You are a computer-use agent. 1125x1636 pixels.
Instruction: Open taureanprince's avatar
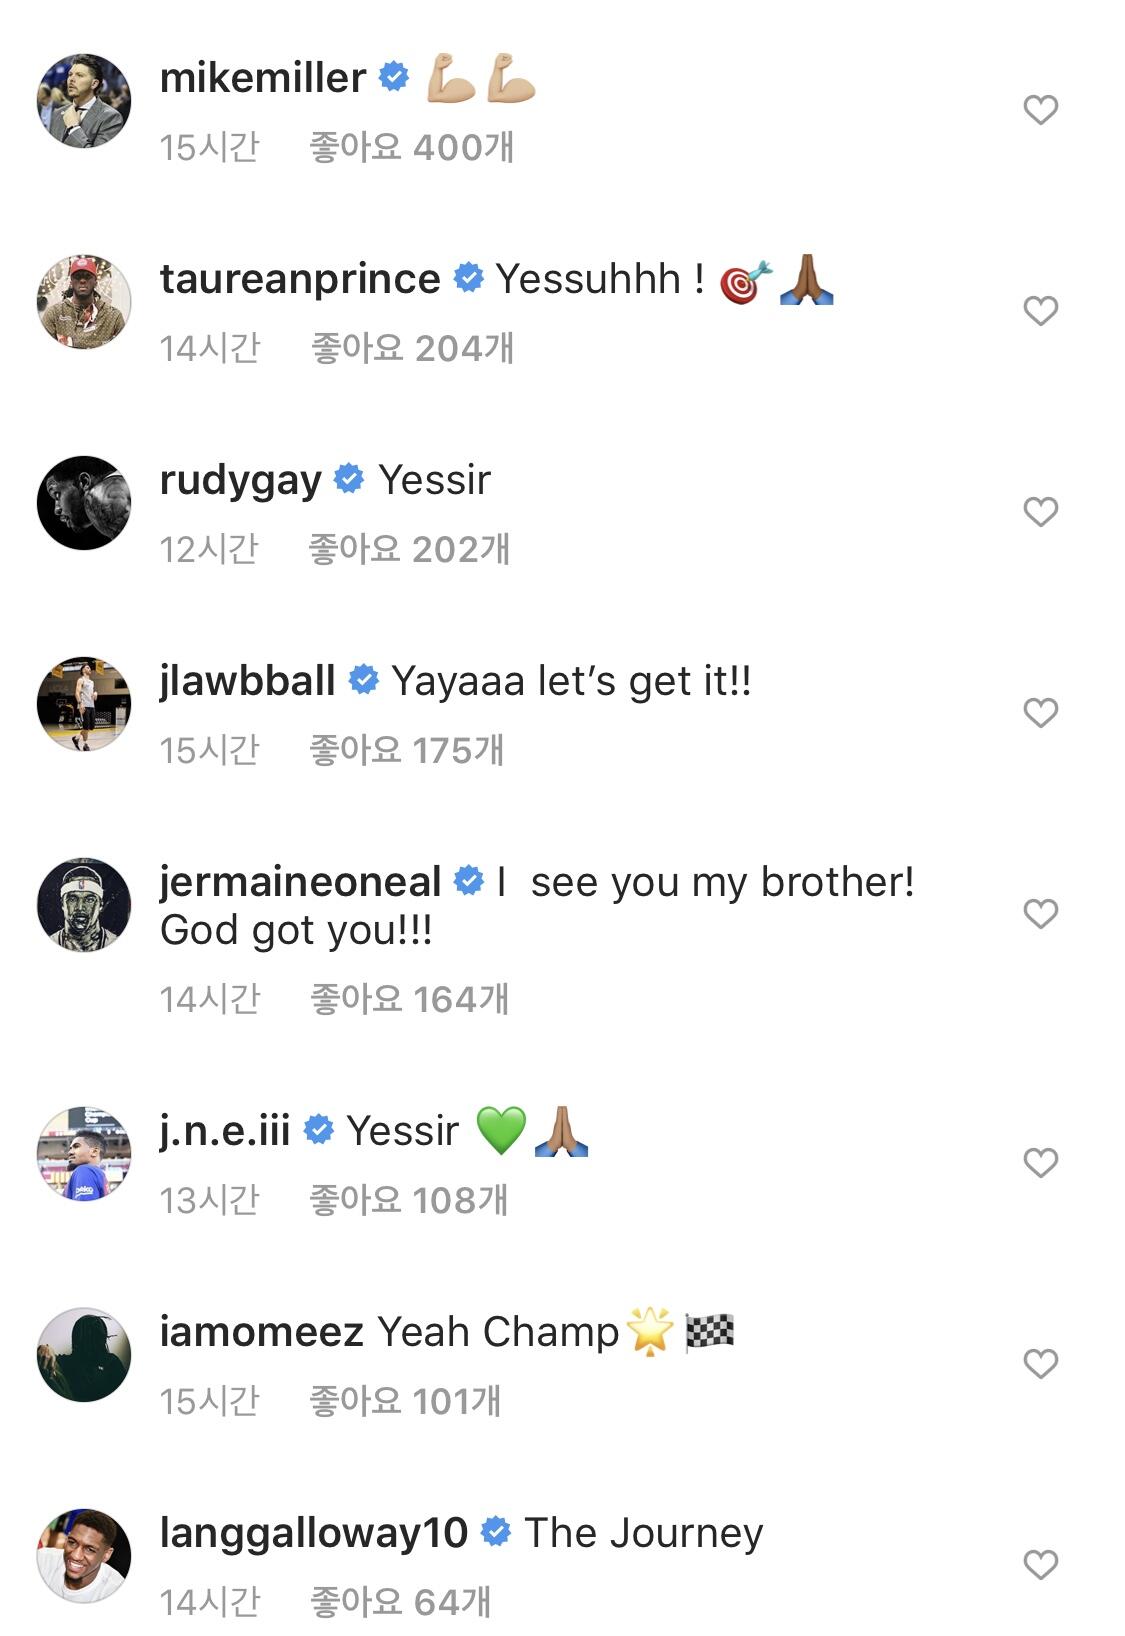[x=84, y=302]
